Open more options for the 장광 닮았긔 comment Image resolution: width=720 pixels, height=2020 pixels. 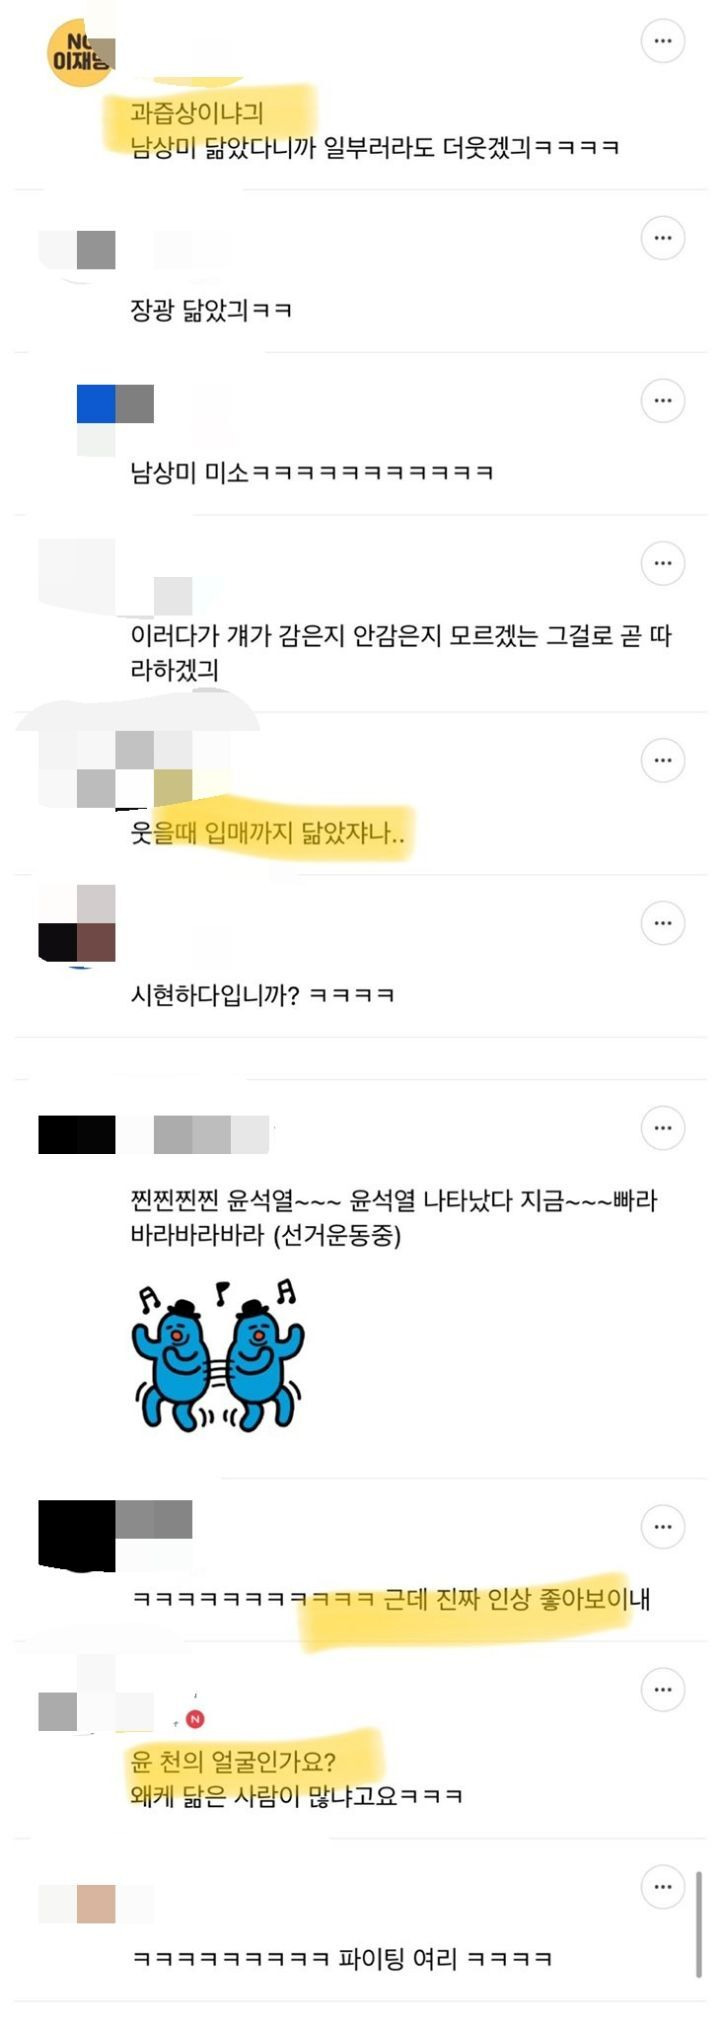click(662, 238)
